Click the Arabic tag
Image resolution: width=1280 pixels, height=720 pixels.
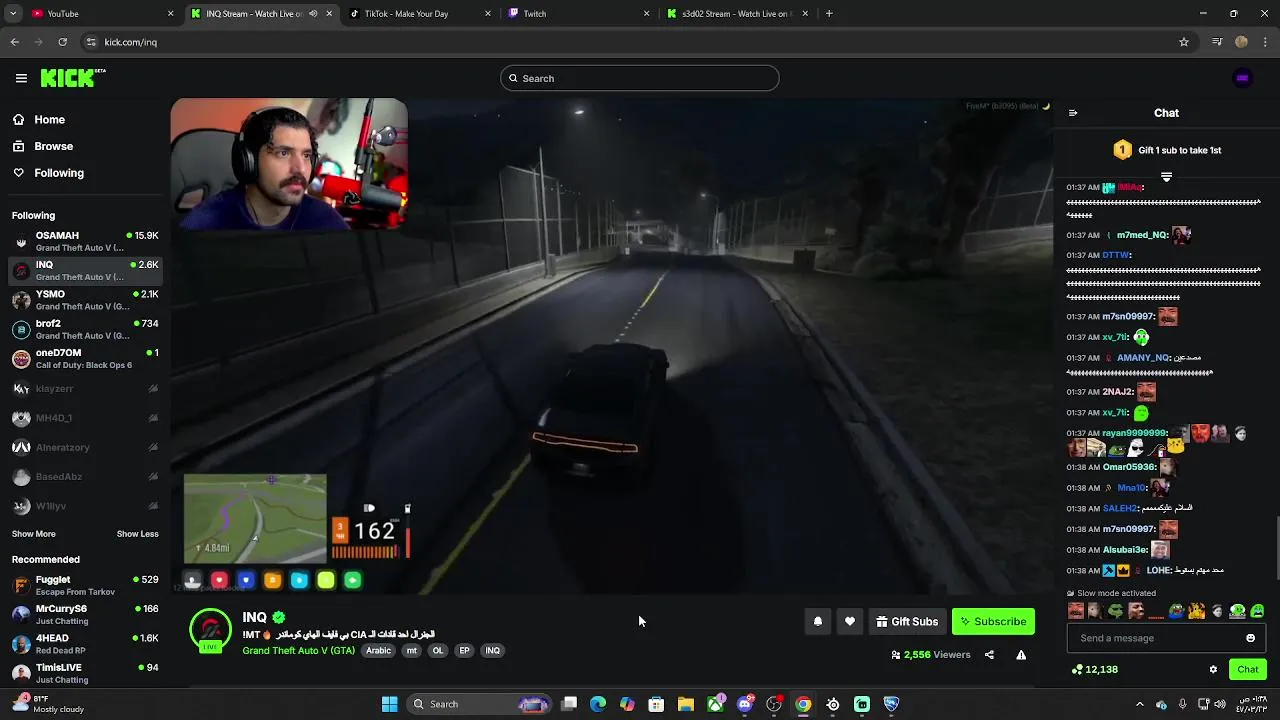(x=378, y=651)
